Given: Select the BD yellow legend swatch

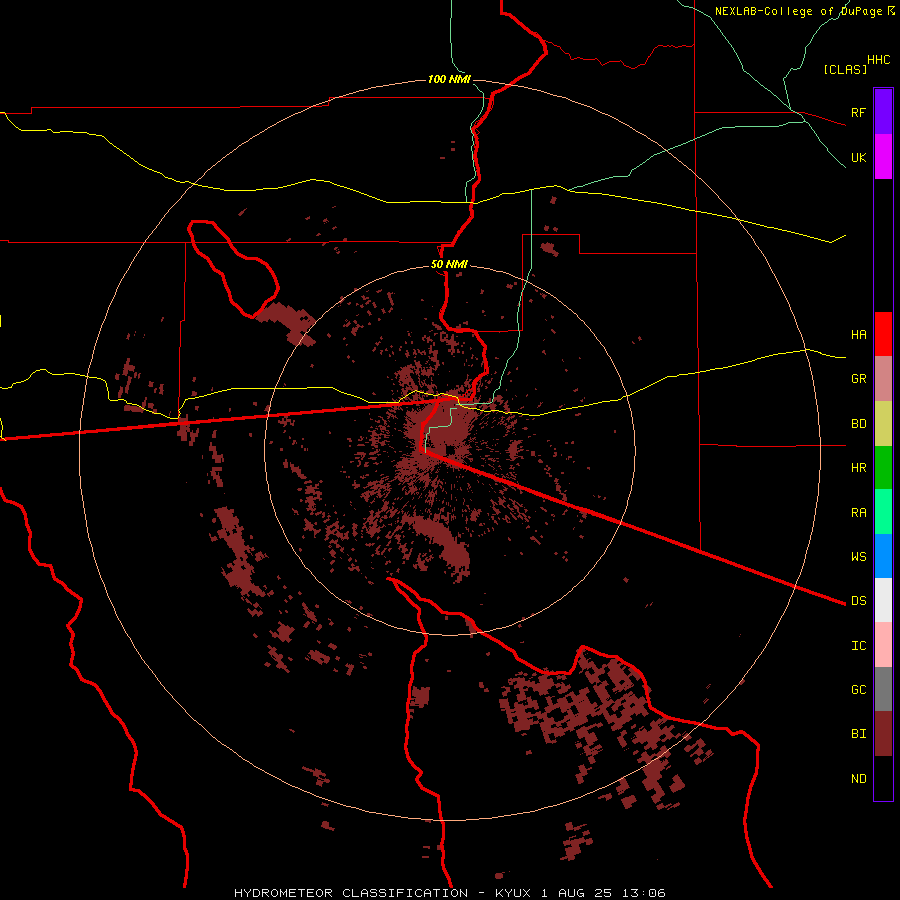Looking at the screenshot, I should click(x=883, y=424).
